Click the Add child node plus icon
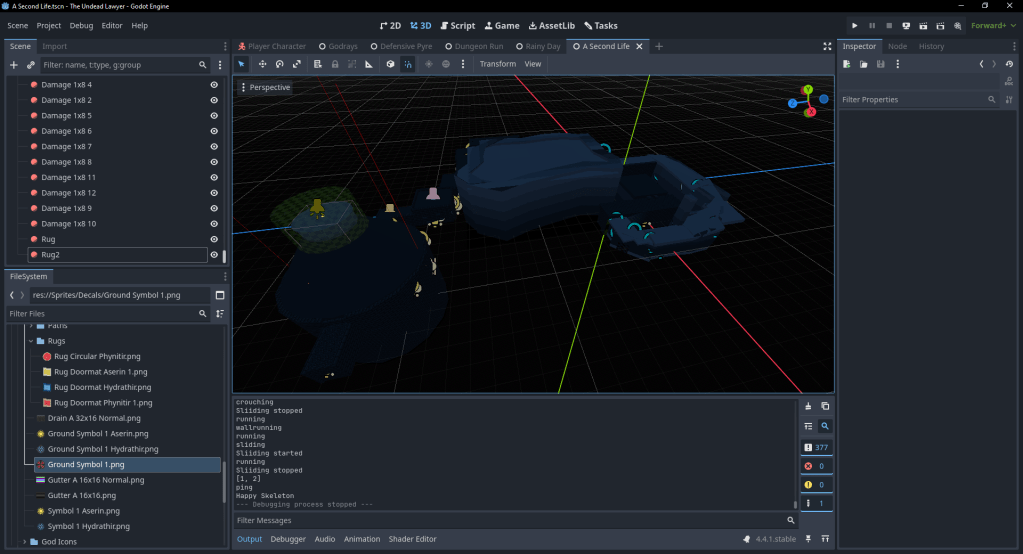 coord(14,64)
